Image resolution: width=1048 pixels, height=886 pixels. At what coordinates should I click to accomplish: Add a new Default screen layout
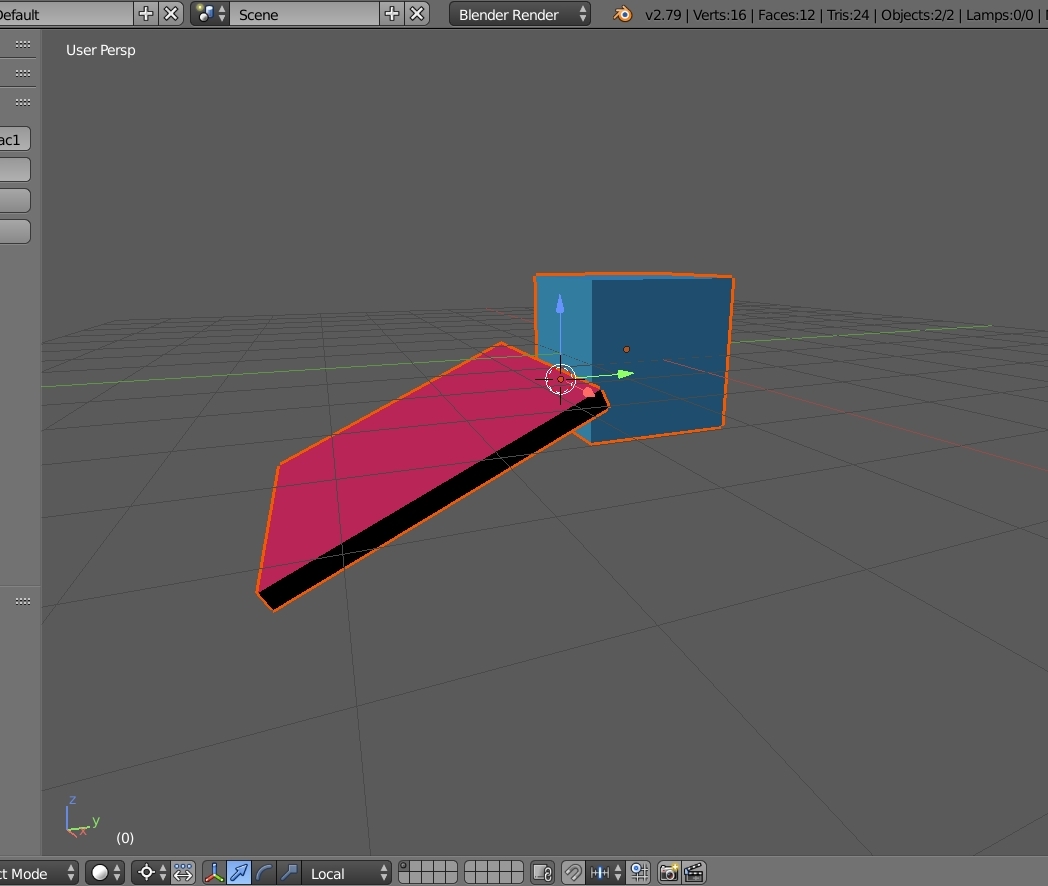[146, 14]
